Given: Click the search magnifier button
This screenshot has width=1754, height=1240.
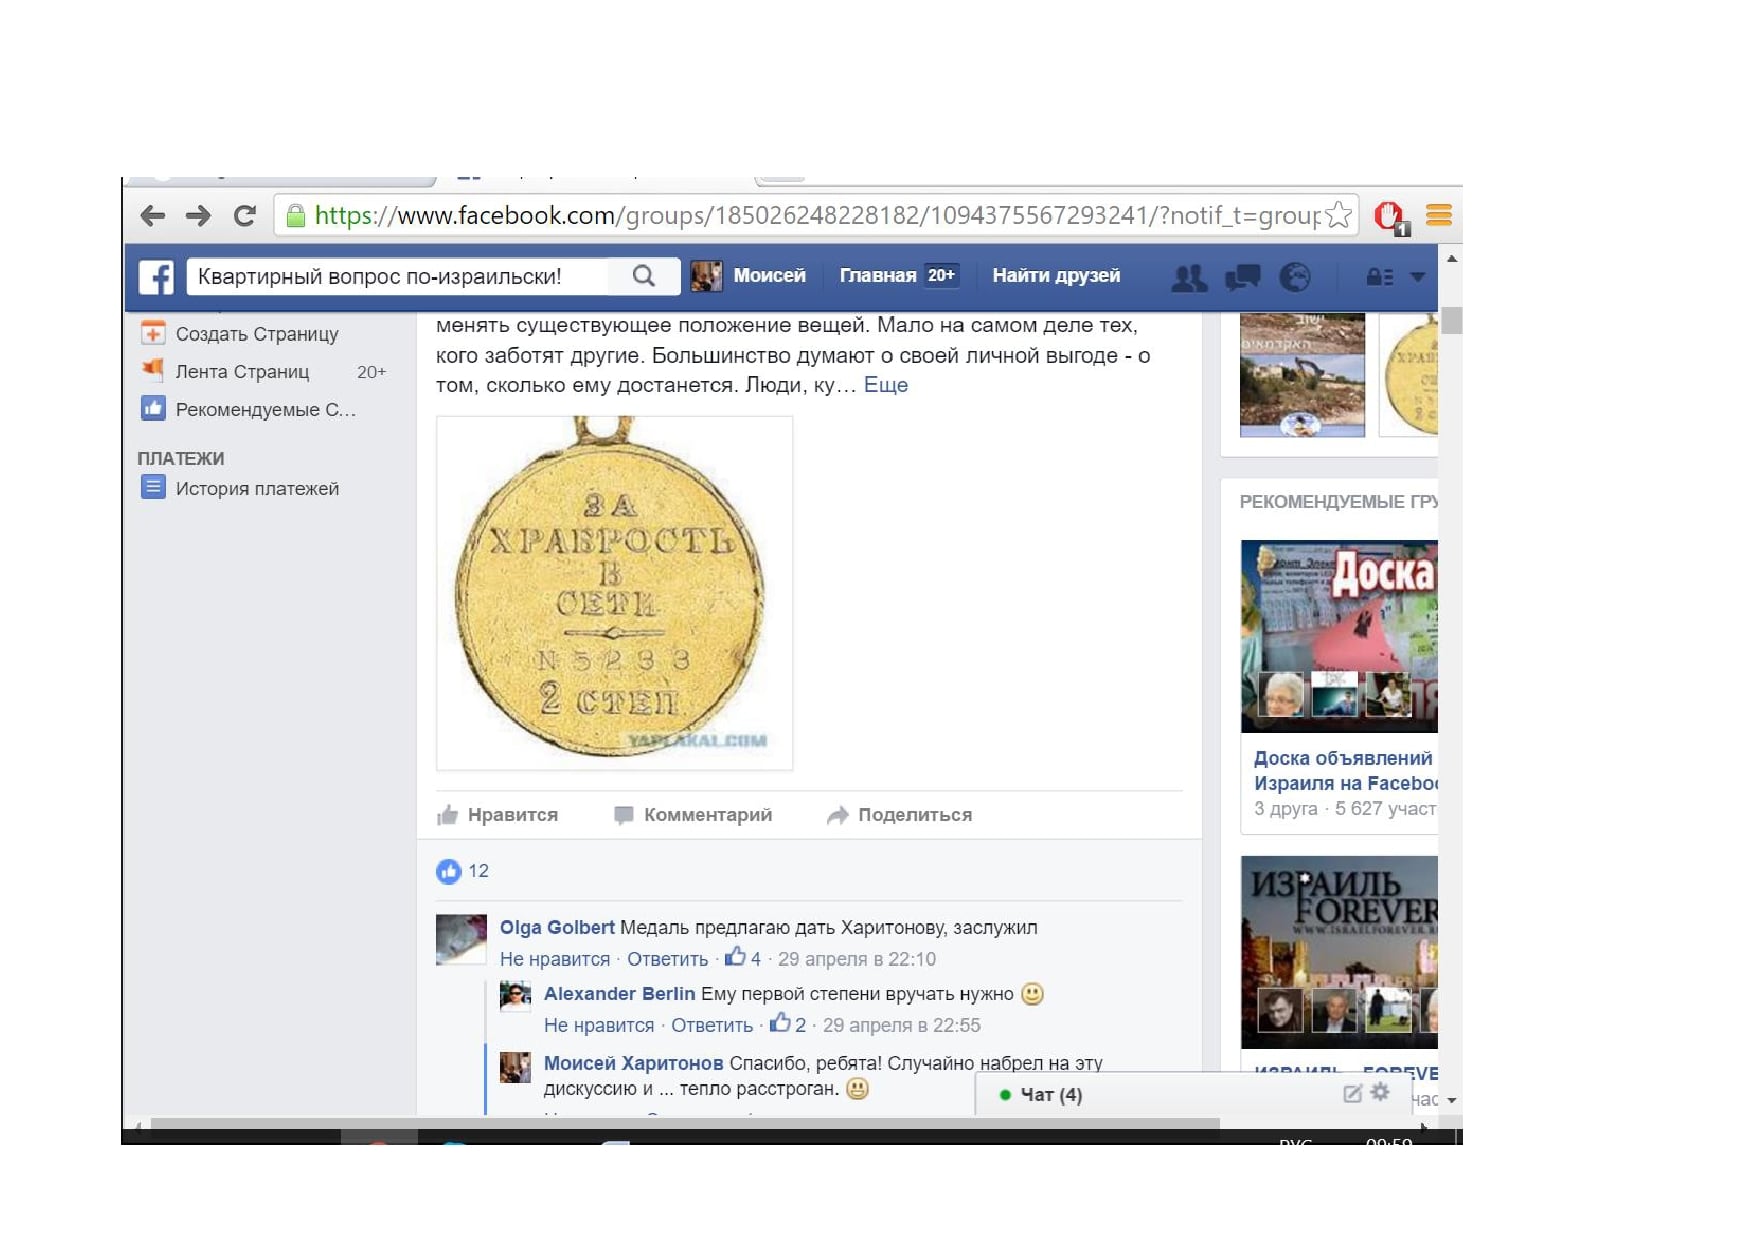Looking at the screenshot, I should coord(644,276).
